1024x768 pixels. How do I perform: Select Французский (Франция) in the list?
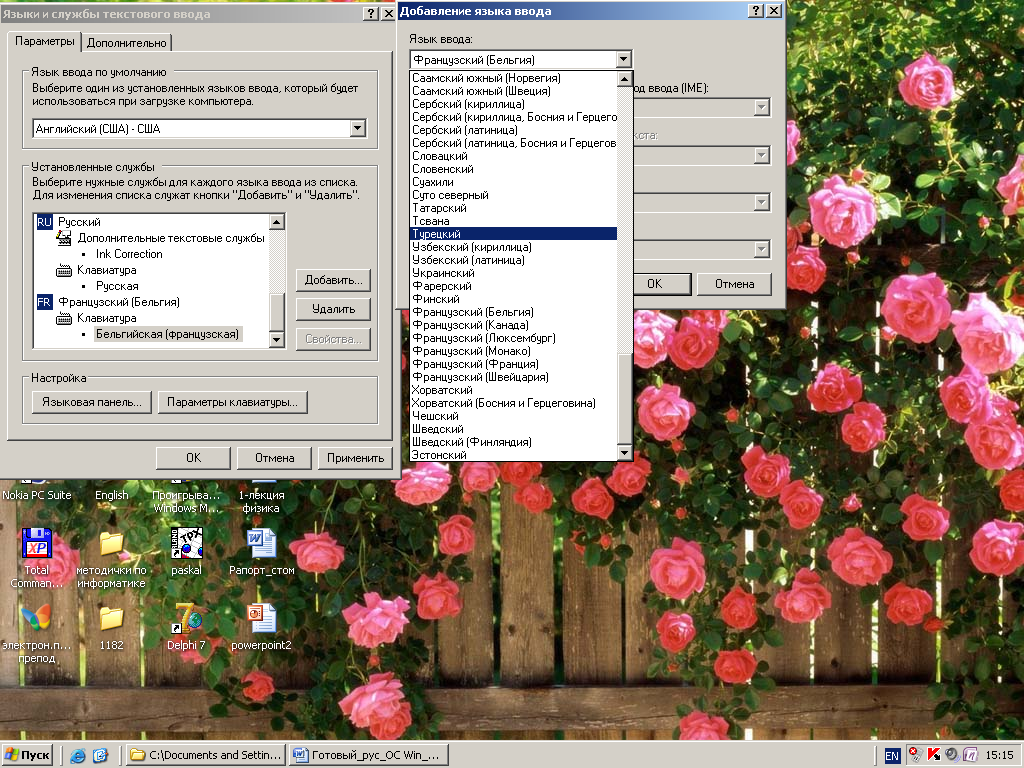point(513,364)
